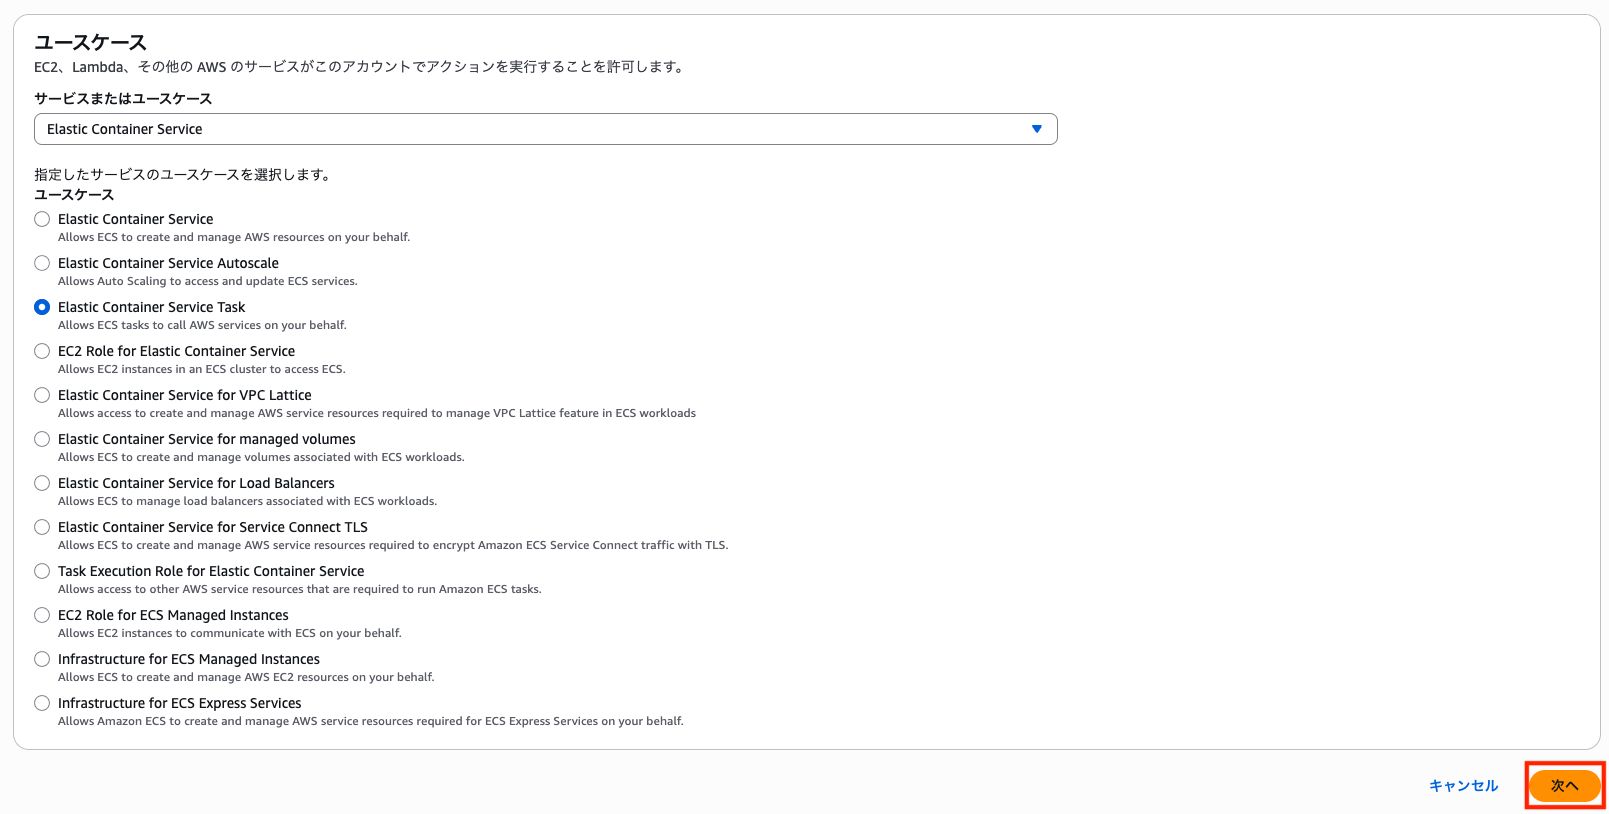Click 'required to run Amazon ECS tasks' description
The width and height of the screenshot is (1609, 814).
300,589
